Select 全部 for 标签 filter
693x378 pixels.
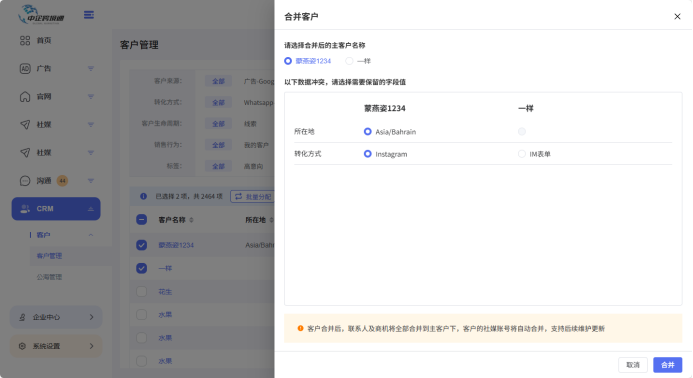(x=218, y=166)
